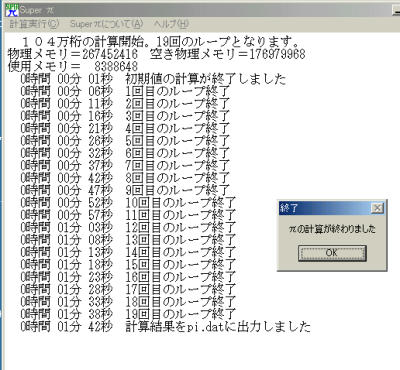Click the 8回目のループ終了 line

[x=125, y=178]
